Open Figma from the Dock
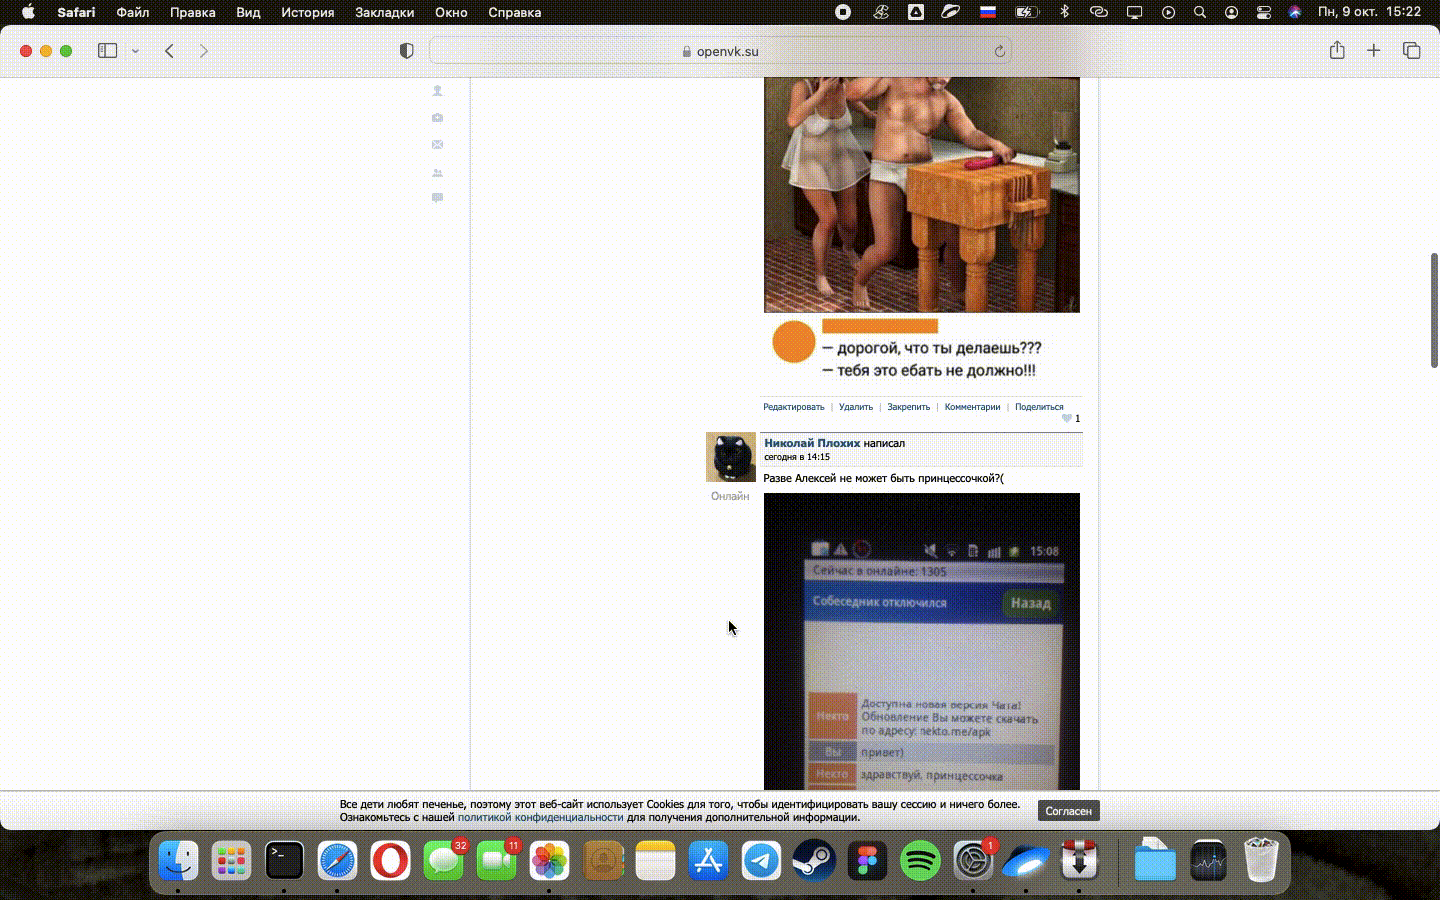 click(867, 860)
